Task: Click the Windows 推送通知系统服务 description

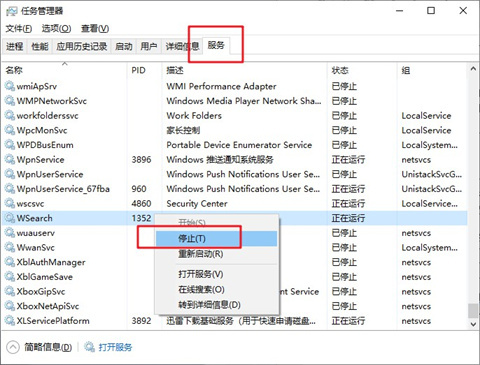Action: pos(220,159)
